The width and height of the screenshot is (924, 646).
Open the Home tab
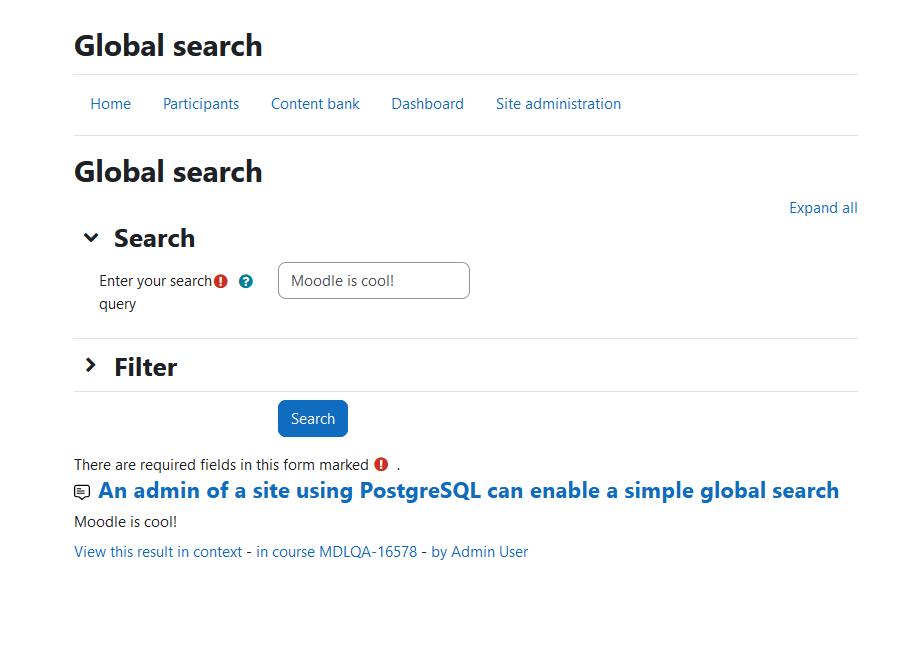point(111,104)
